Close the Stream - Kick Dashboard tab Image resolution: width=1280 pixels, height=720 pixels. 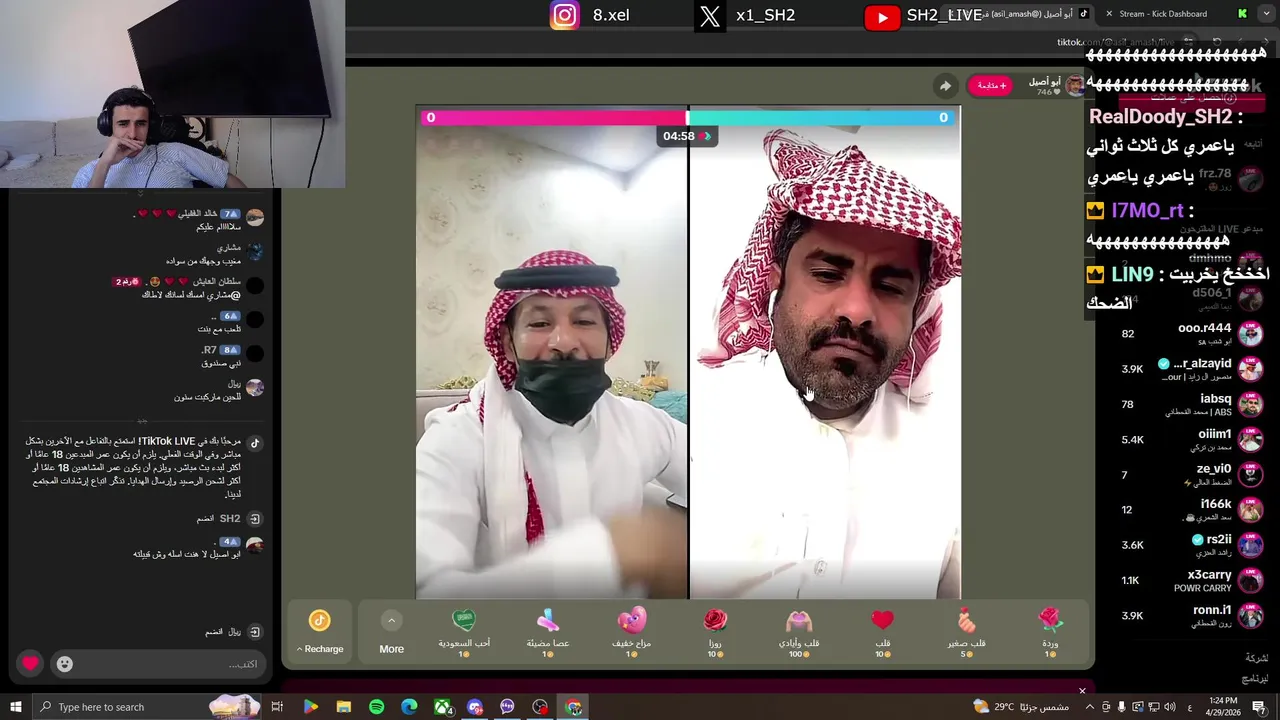click(1109, 14)
